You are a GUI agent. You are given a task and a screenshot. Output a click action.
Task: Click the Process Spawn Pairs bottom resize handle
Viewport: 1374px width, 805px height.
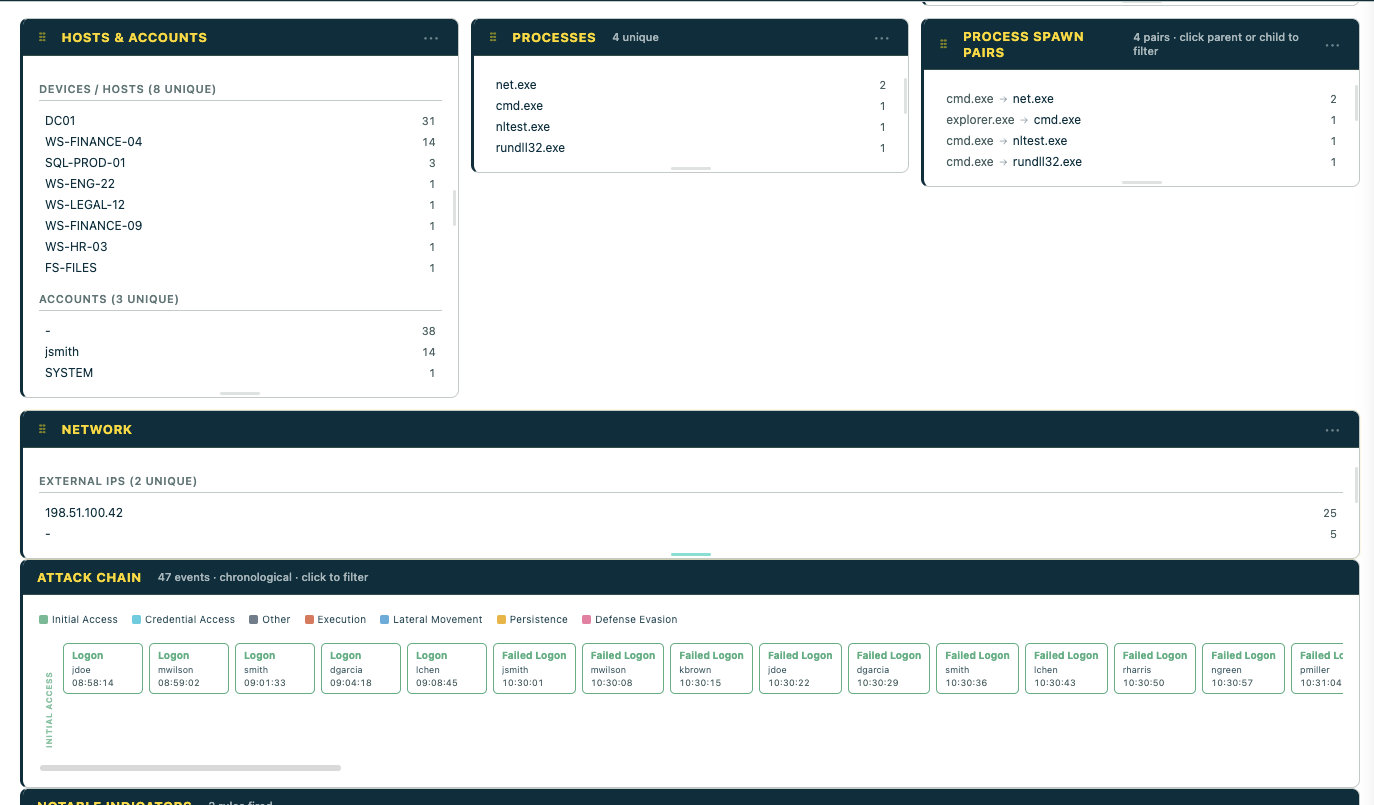(1142, 182)
